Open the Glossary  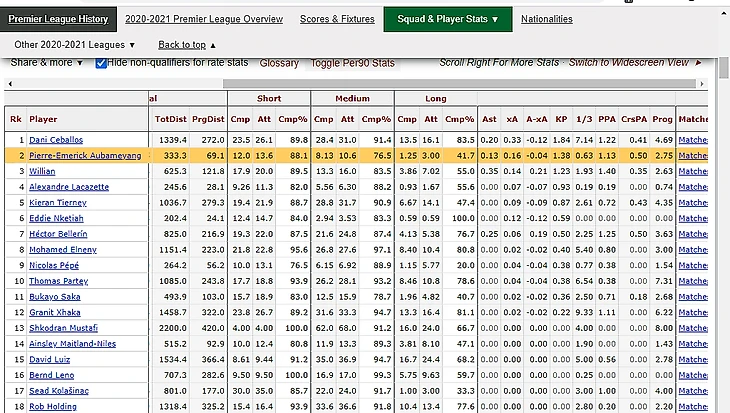(279, 63)
